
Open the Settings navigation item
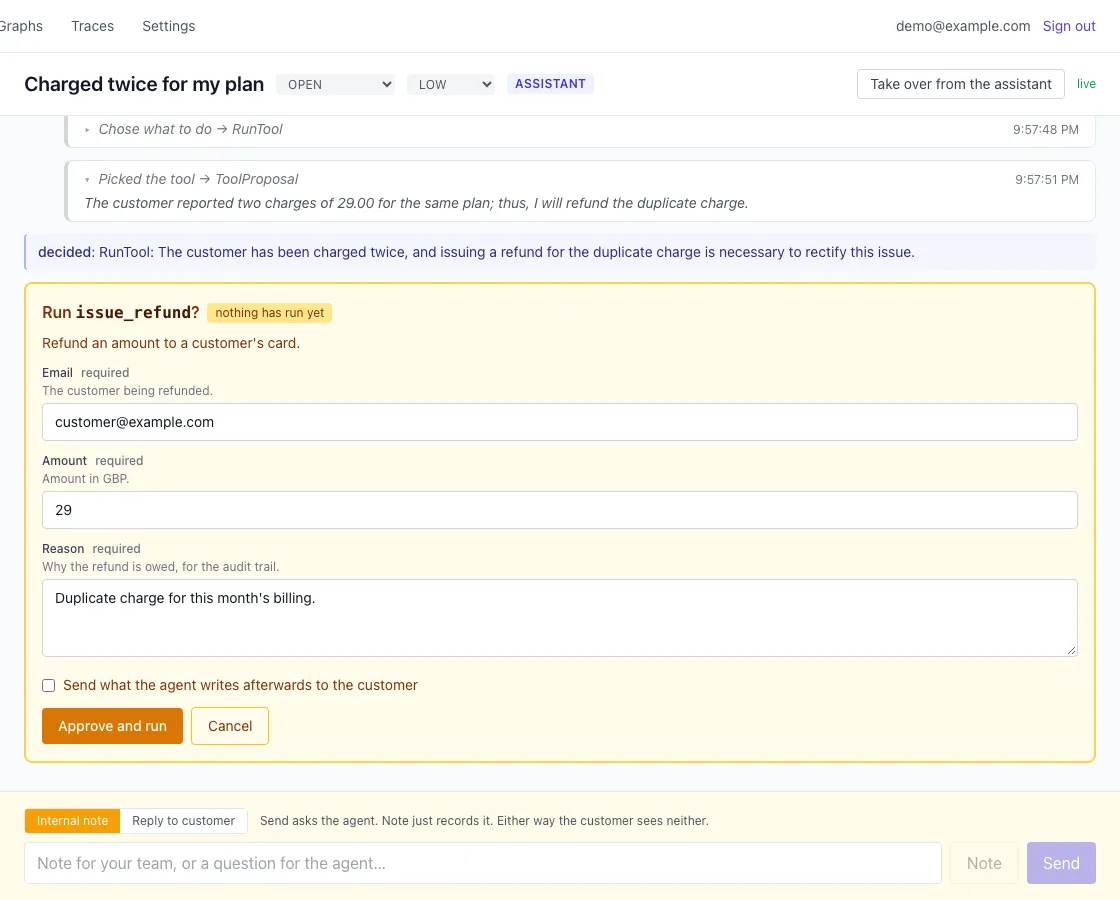169,26
